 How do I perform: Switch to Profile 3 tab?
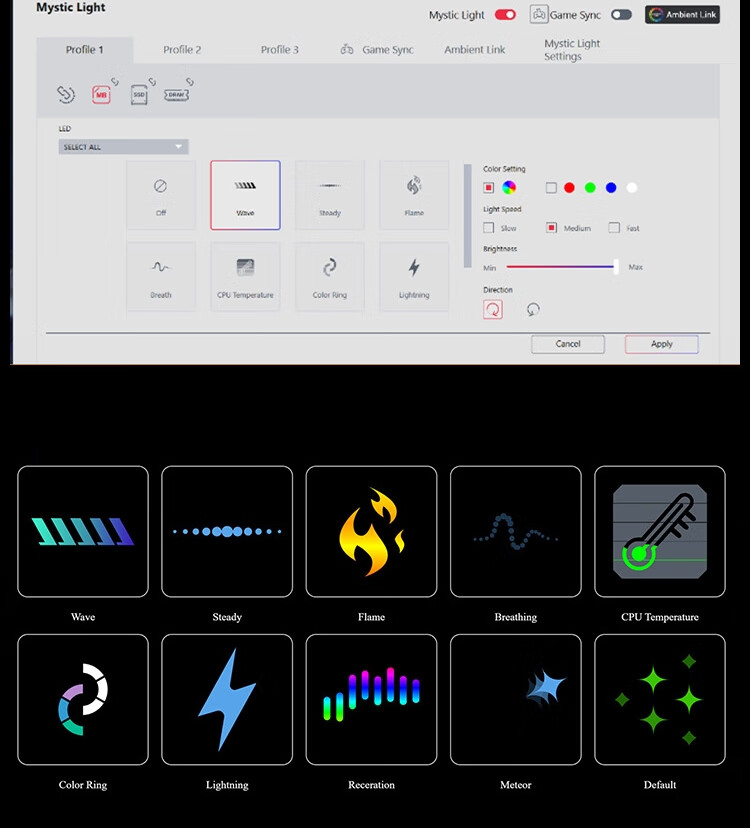tap(279, 50)
